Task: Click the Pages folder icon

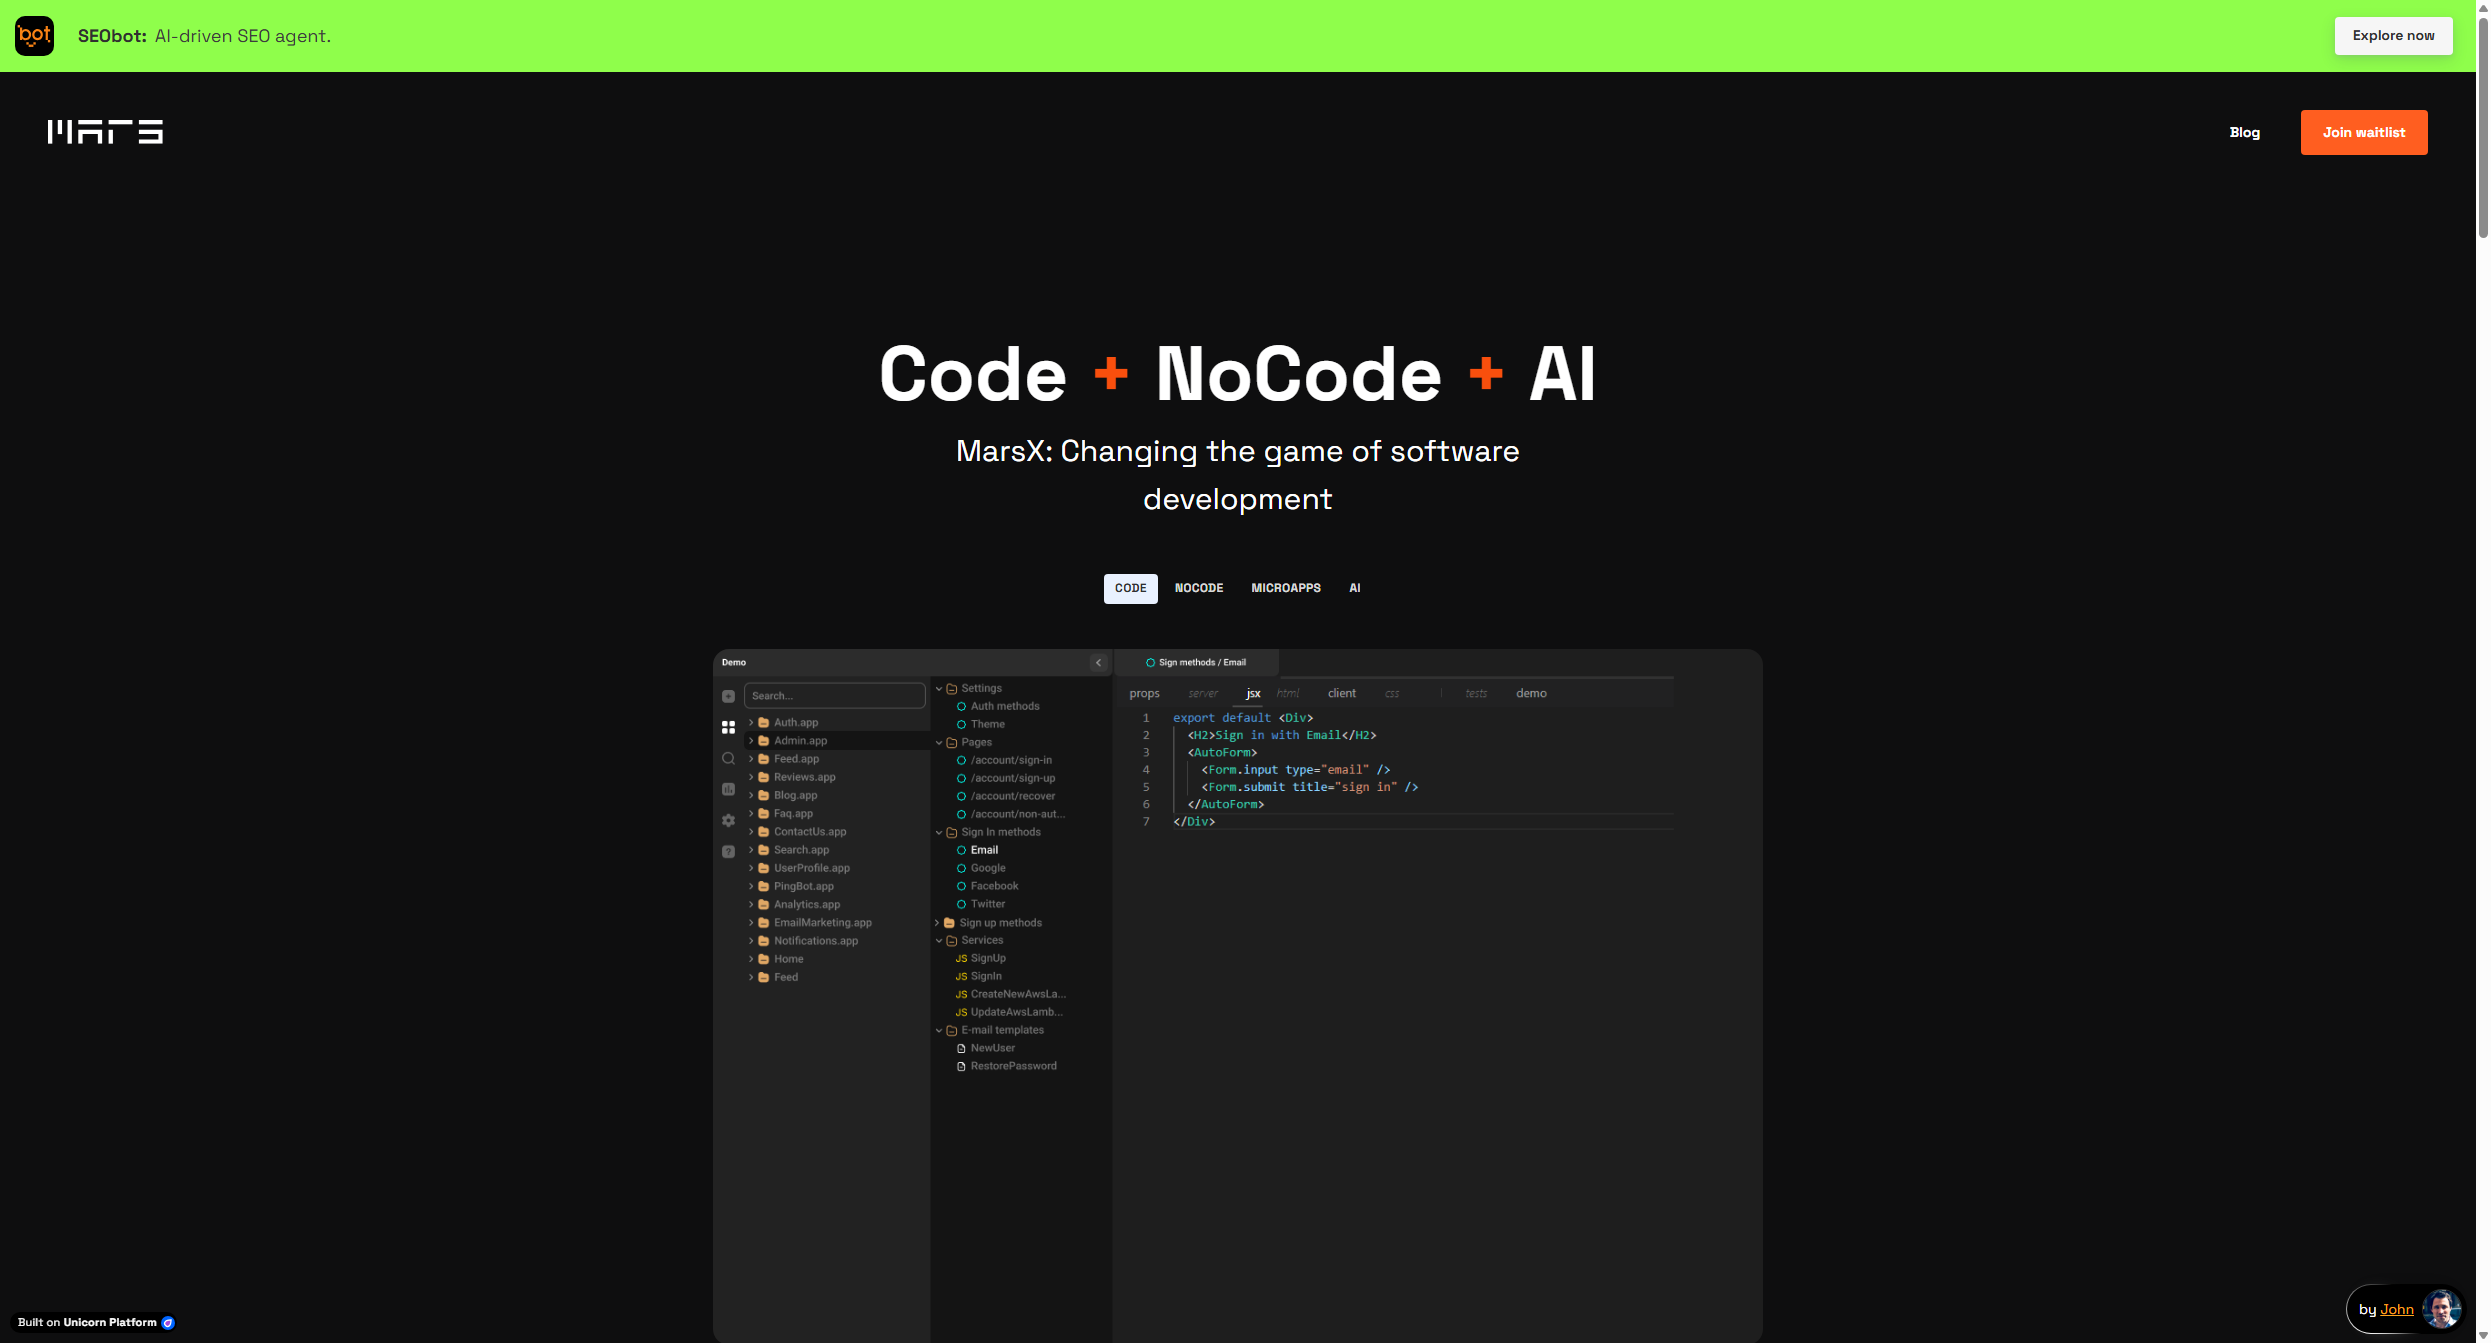Action: point(952,742)
